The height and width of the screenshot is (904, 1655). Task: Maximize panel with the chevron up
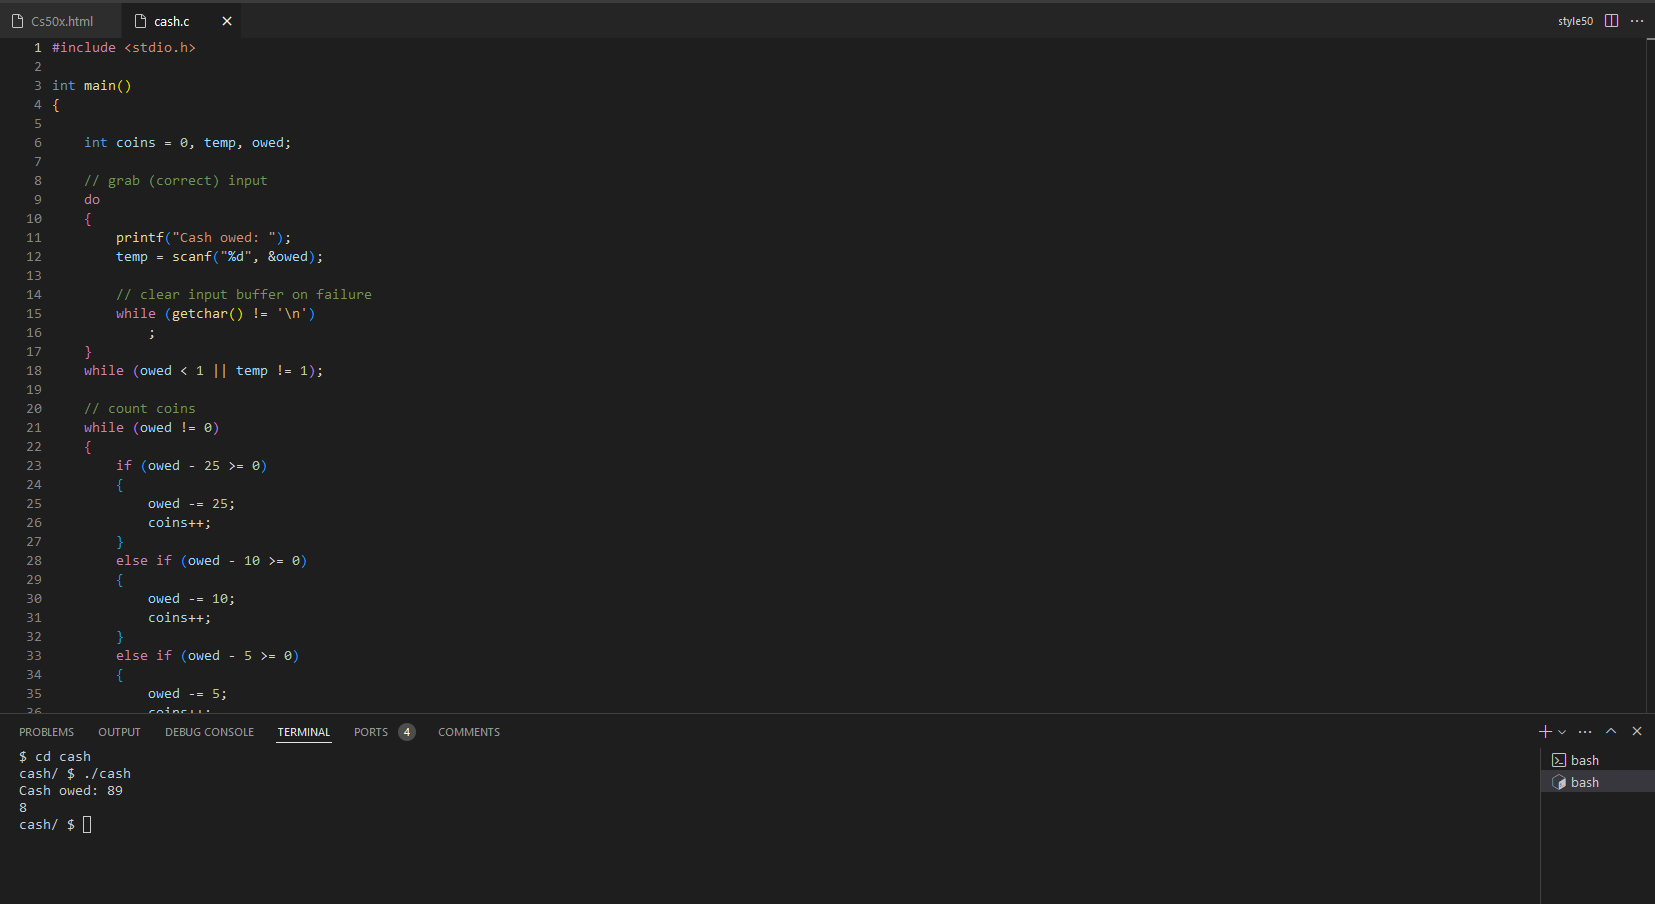pos(1611,731)
